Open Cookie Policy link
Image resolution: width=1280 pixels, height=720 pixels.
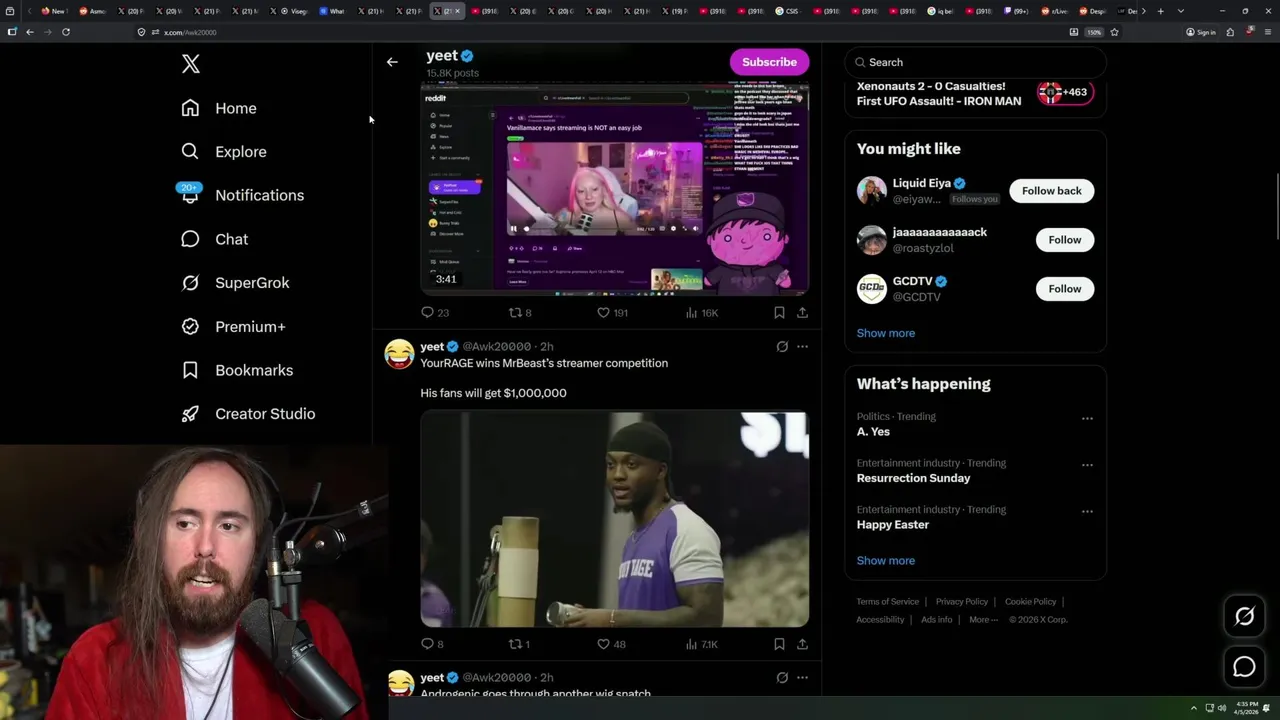pos(1030,602)
